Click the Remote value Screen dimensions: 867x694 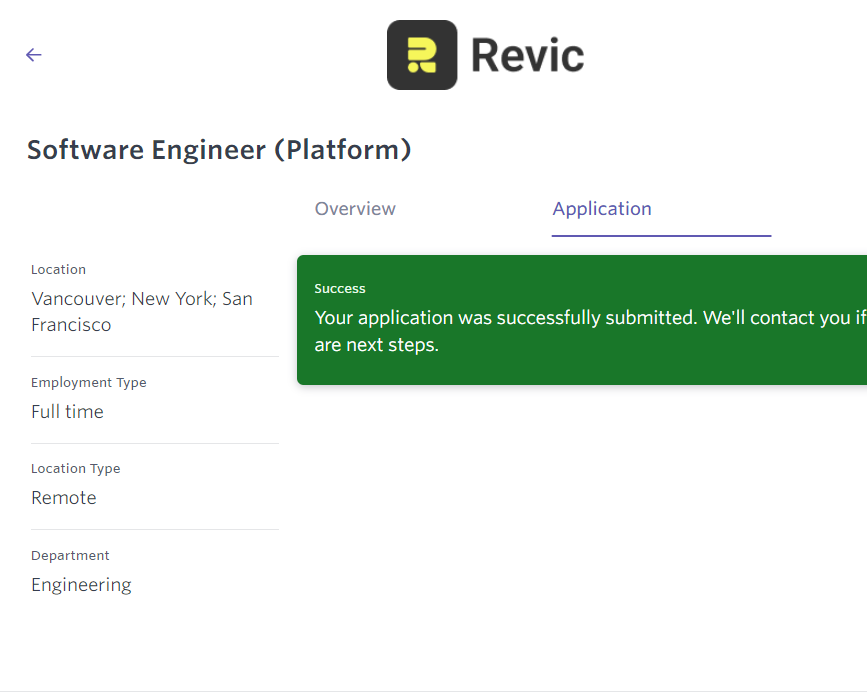(x=64, y=498)
